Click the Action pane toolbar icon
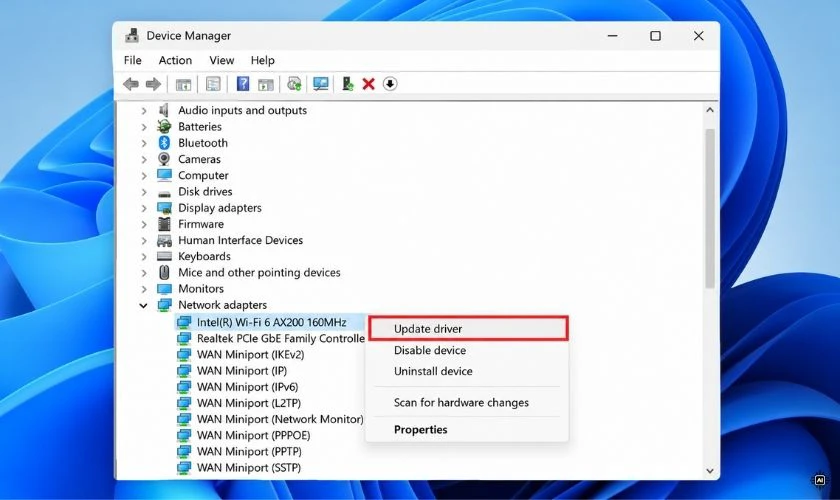This screenshot has height=500, width=840. point(266,84)
